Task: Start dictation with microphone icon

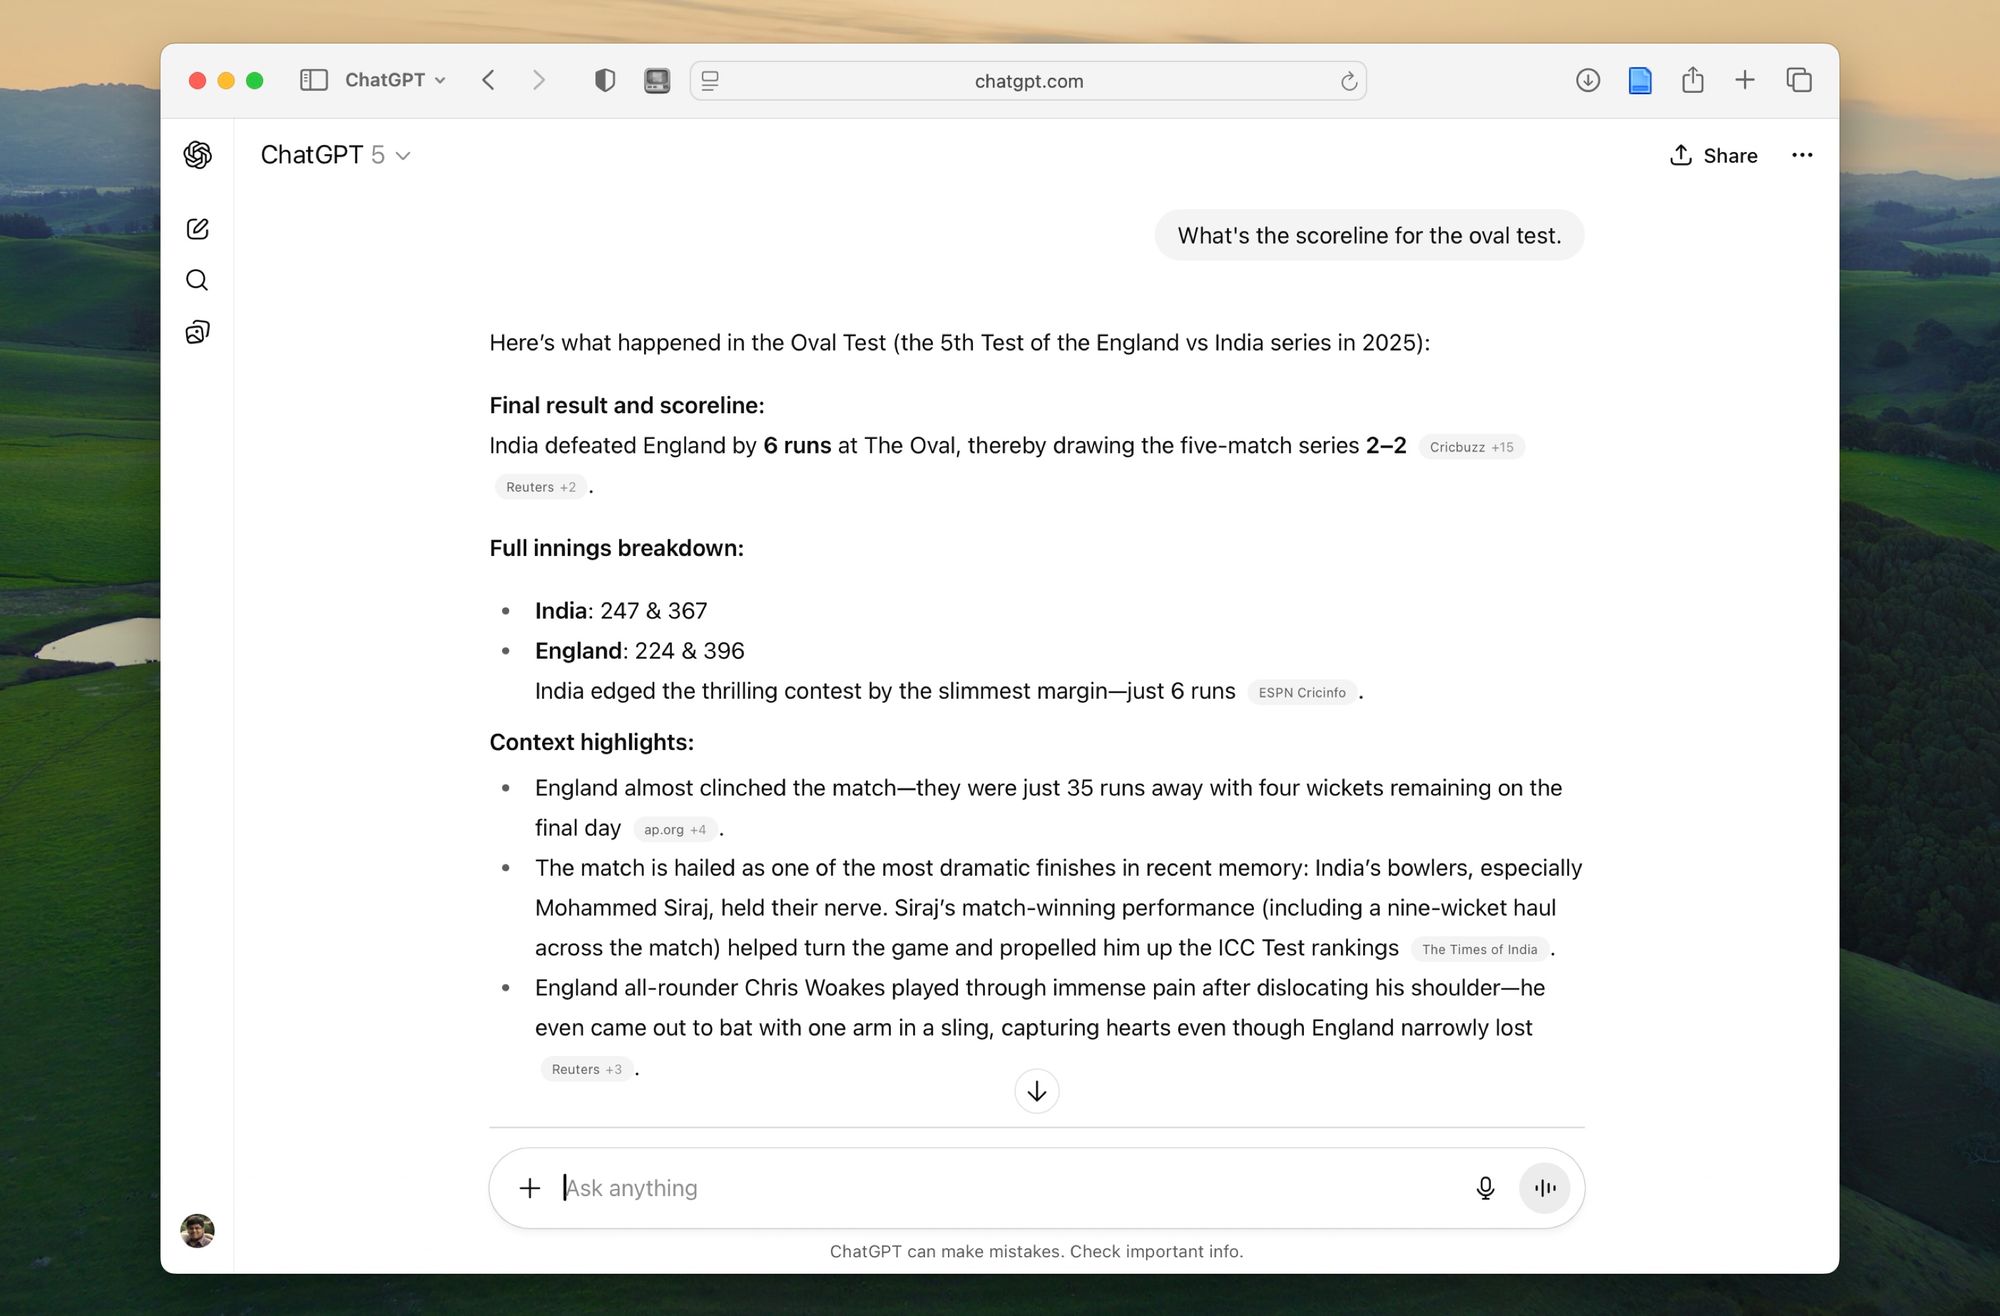Action: click(x=1486, y=1188)
